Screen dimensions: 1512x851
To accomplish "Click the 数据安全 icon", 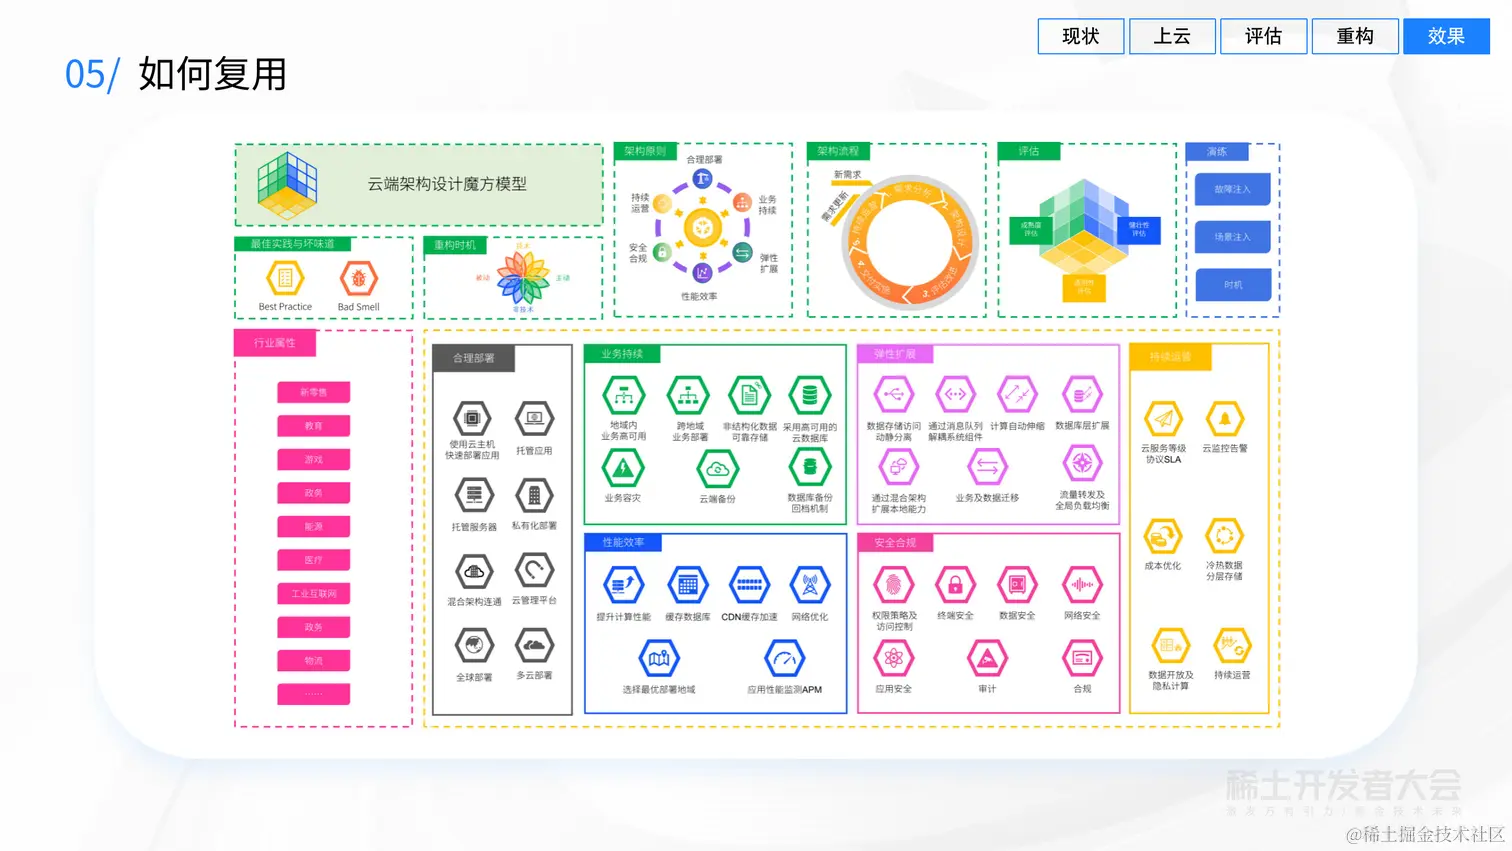I will pos(1017,585).
